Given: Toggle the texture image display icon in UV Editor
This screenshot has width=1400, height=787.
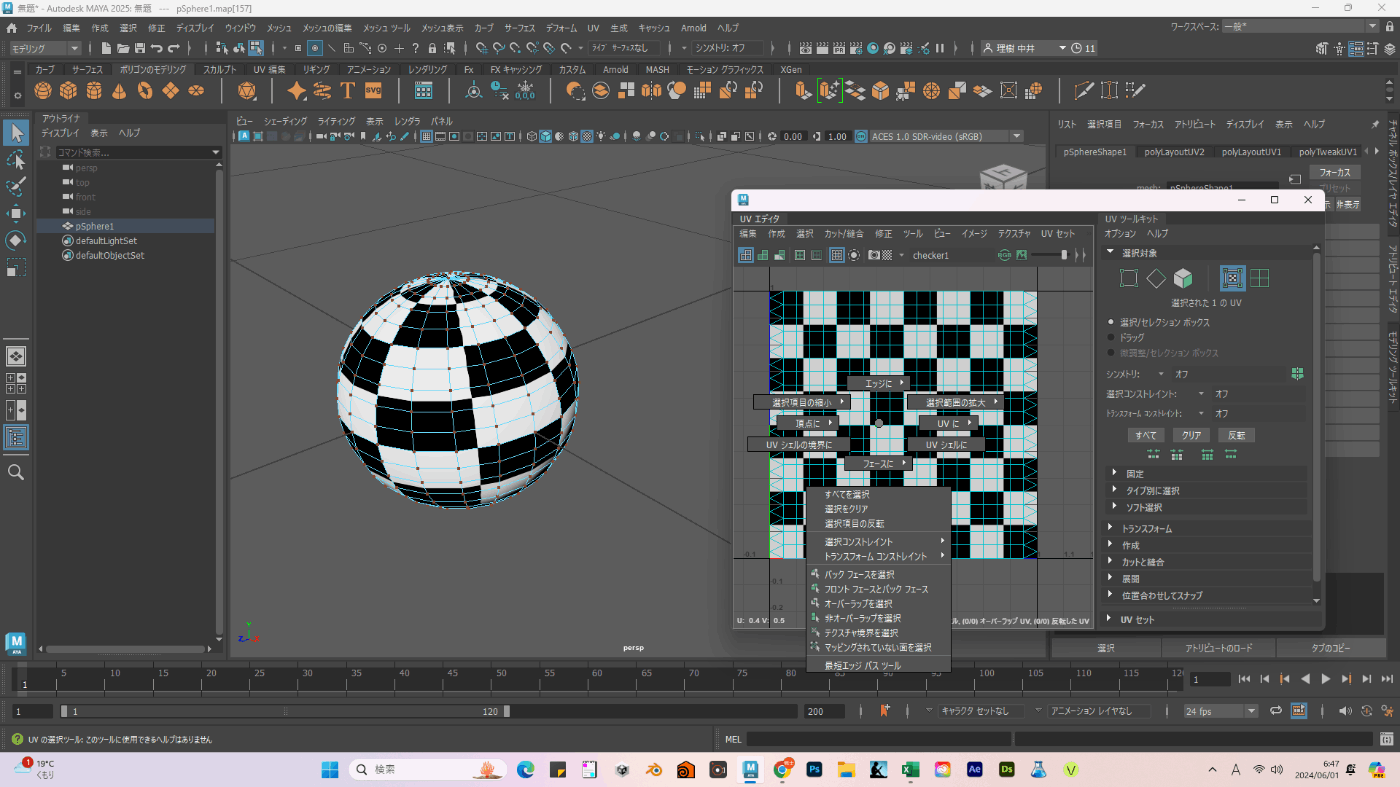Looking at the screenshot, I should click(x=1022, y=255).
